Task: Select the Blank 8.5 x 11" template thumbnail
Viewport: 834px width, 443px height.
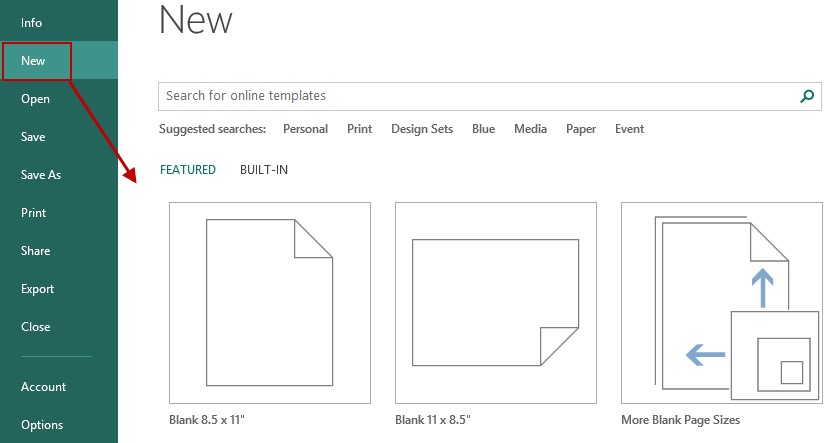Action: (270, 303)
